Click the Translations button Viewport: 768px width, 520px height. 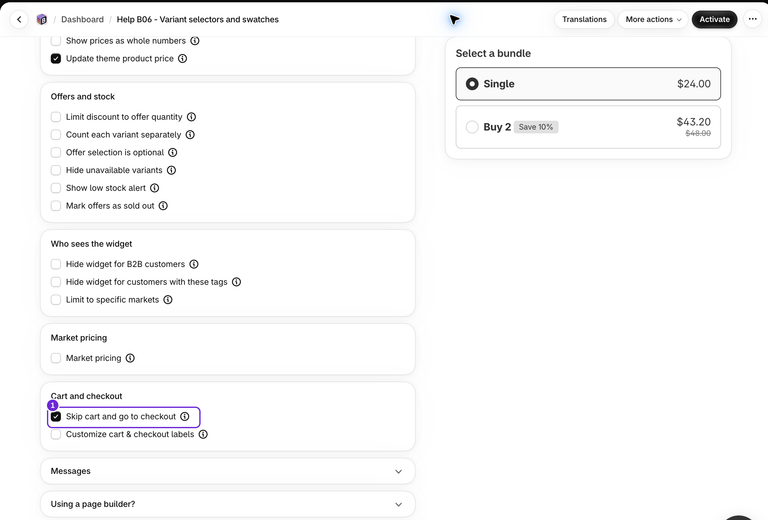[584, 20]
